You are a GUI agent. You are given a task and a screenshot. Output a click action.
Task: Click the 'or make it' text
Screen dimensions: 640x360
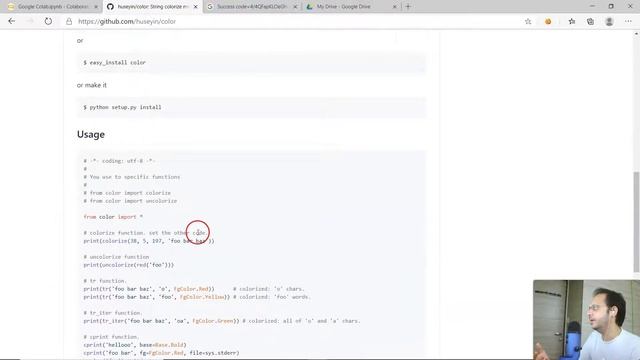point(91,85)
